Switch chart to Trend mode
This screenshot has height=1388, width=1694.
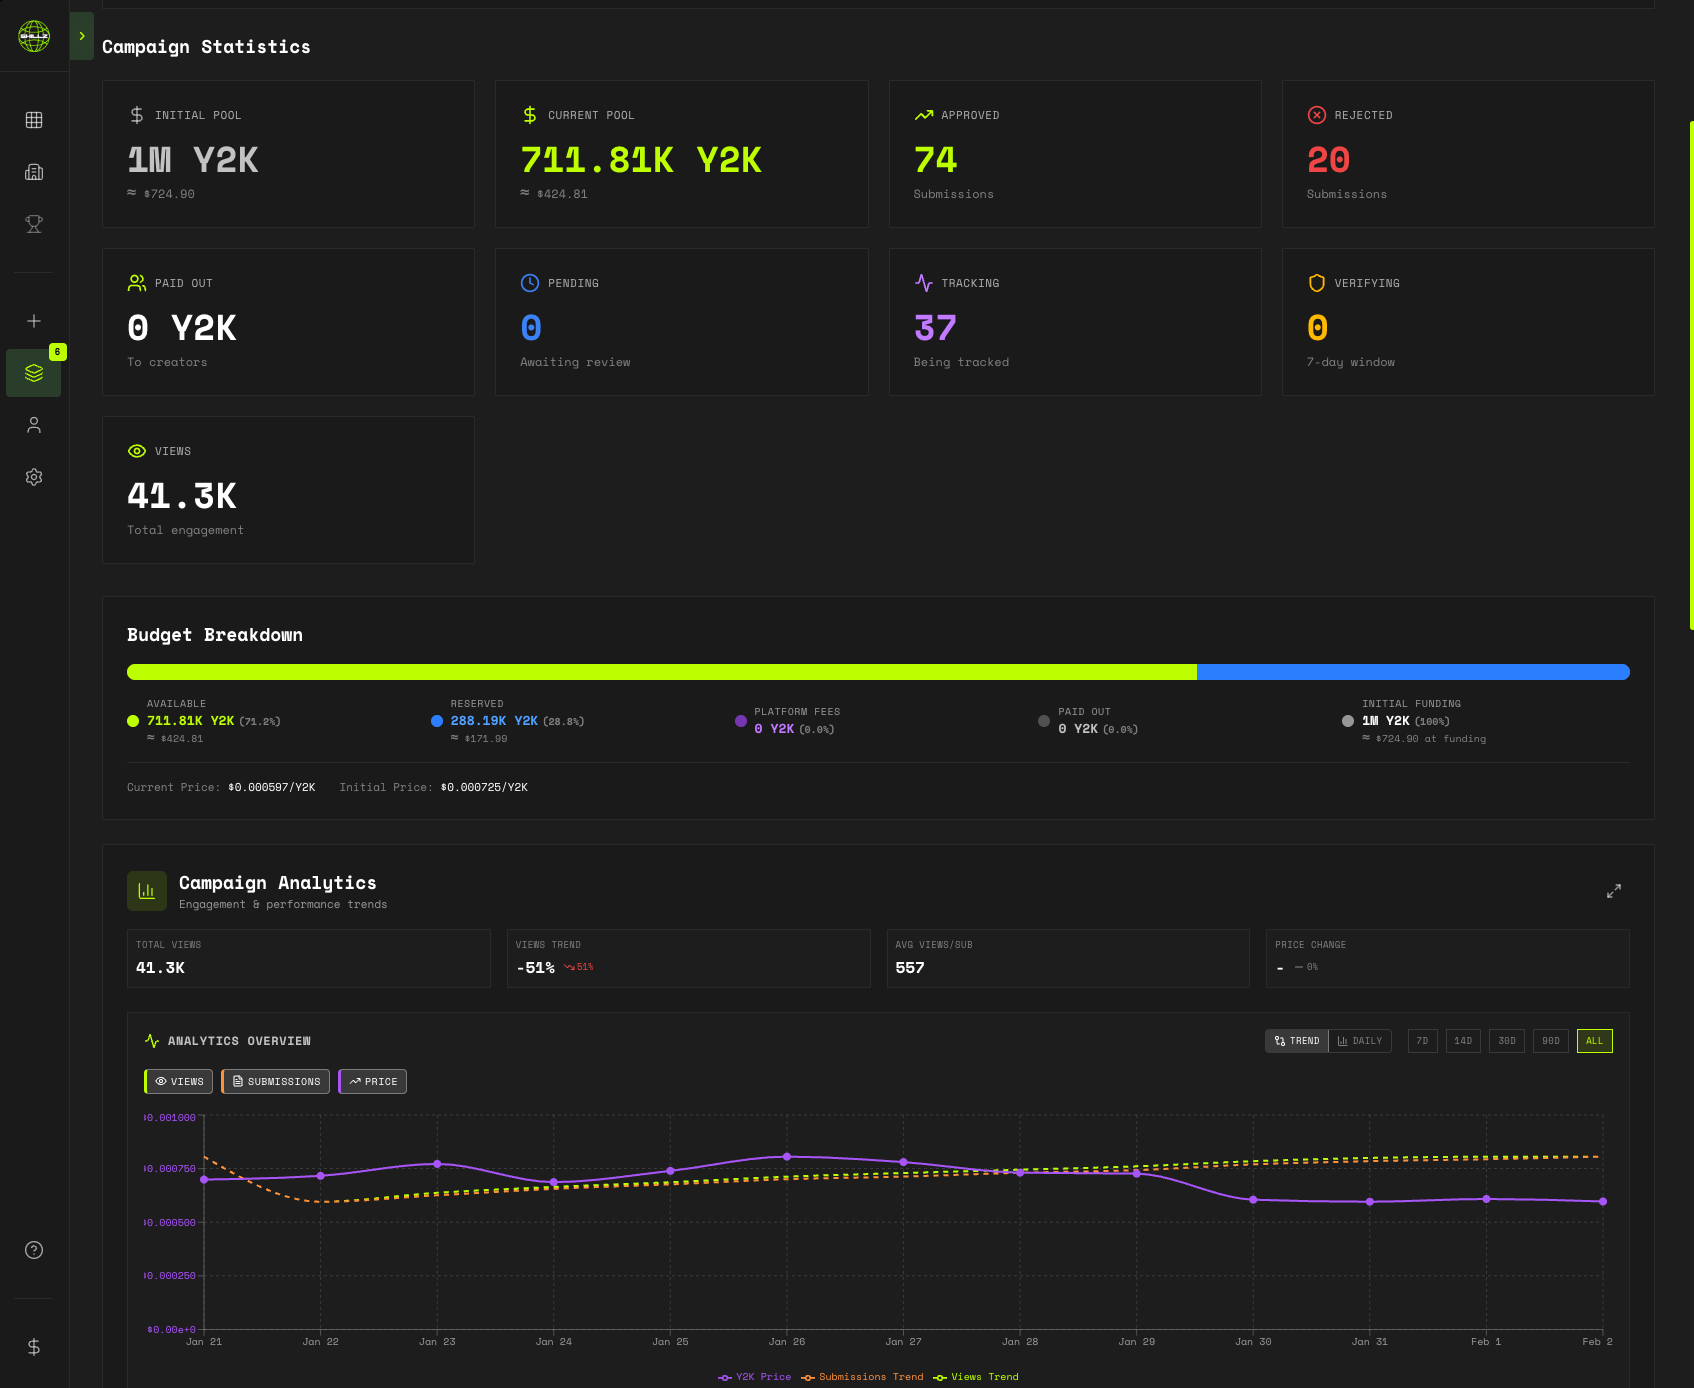(1297, 1041)
